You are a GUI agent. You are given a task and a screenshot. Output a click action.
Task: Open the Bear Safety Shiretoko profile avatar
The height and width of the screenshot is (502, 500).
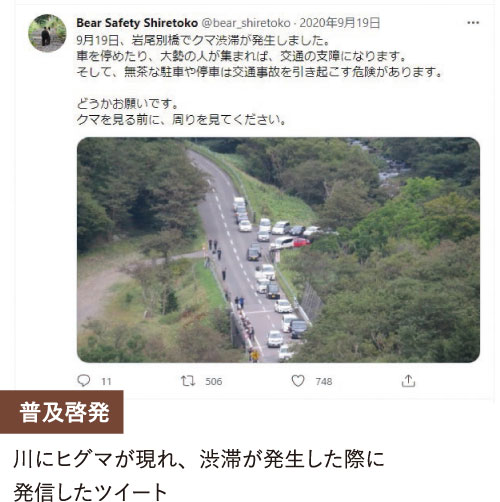pyautogui.click(x=47, y=33)
